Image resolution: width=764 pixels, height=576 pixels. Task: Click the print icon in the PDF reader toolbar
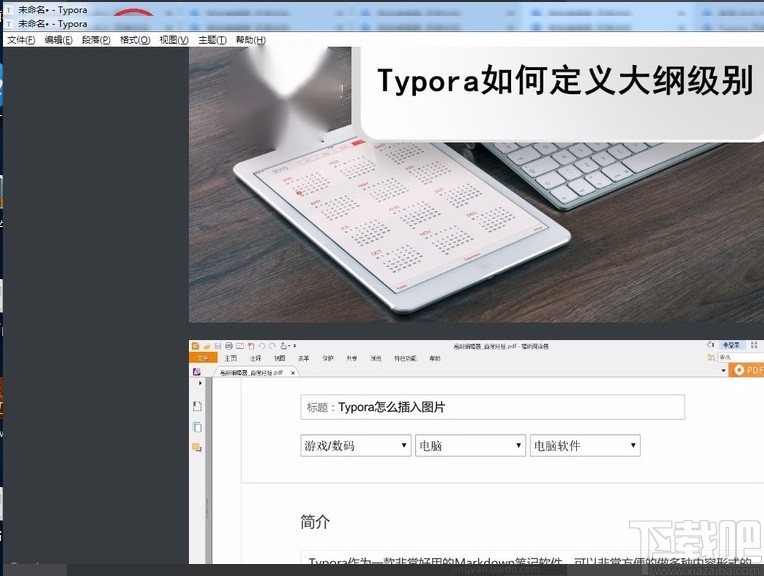click(229, 346)
